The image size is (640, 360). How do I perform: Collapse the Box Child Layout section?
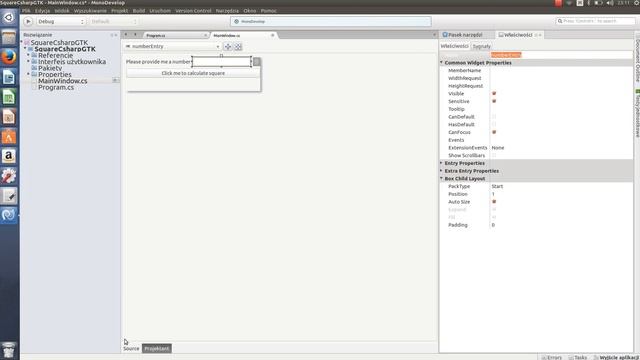pyautogui.click(x=441, y=178)
